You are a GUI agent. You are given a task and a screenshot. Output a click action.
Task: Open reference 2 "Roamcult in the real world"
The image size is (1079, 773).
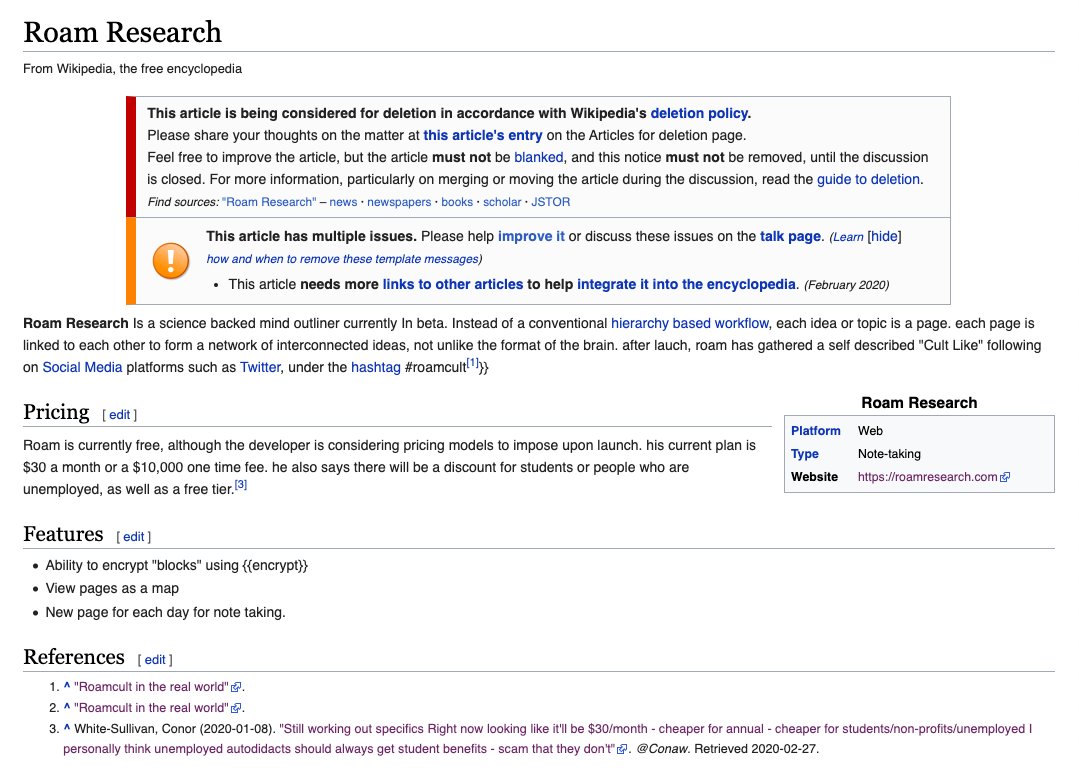pos(151,708)
